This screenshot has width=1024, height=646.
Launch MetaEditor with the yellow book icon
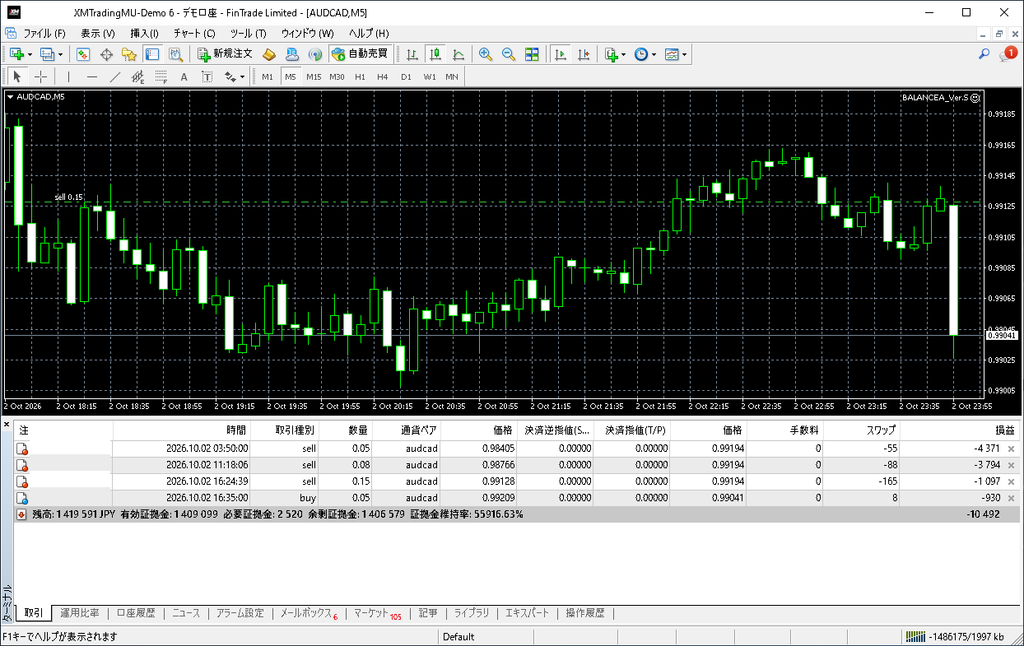(269, 54)
